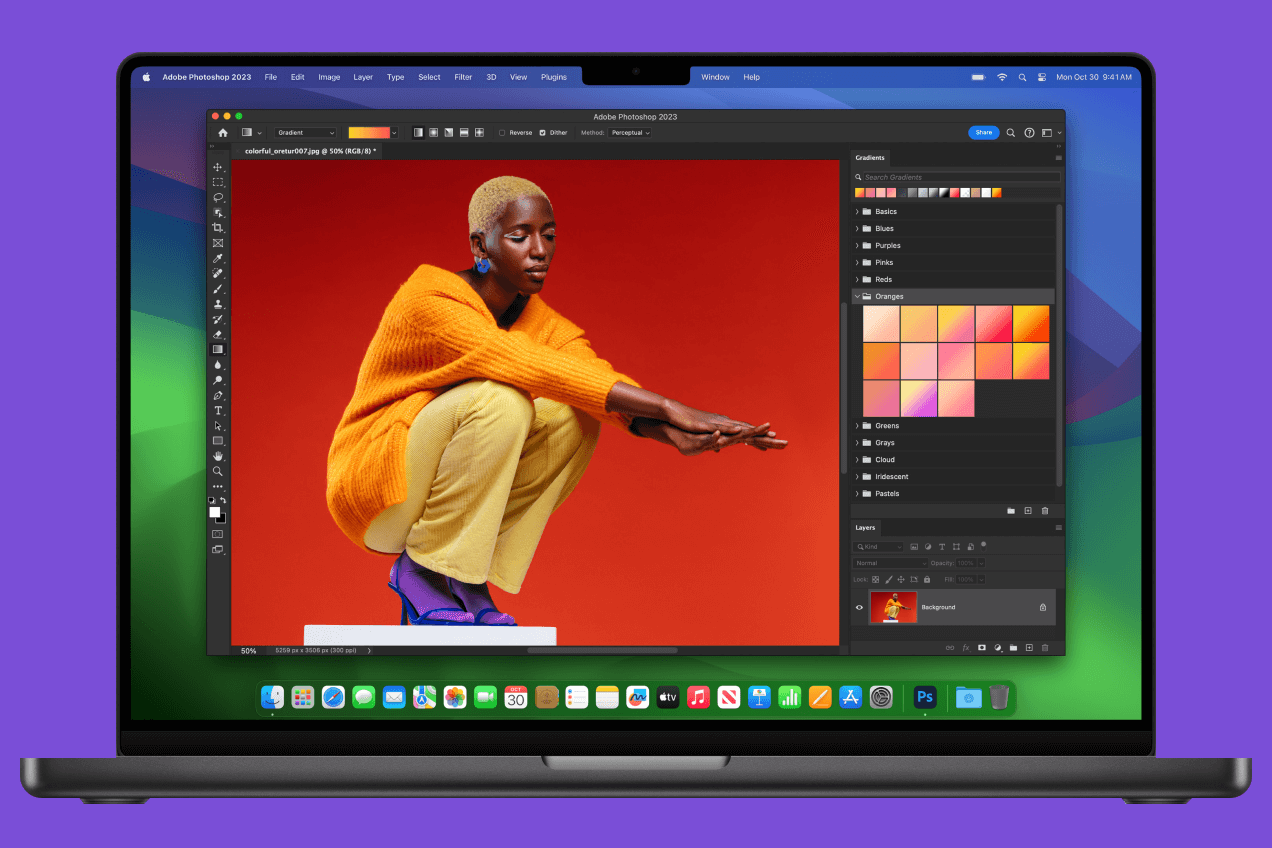Uncheck the Dither option
Screen dimensions: 1272x848
coord(542,132)
